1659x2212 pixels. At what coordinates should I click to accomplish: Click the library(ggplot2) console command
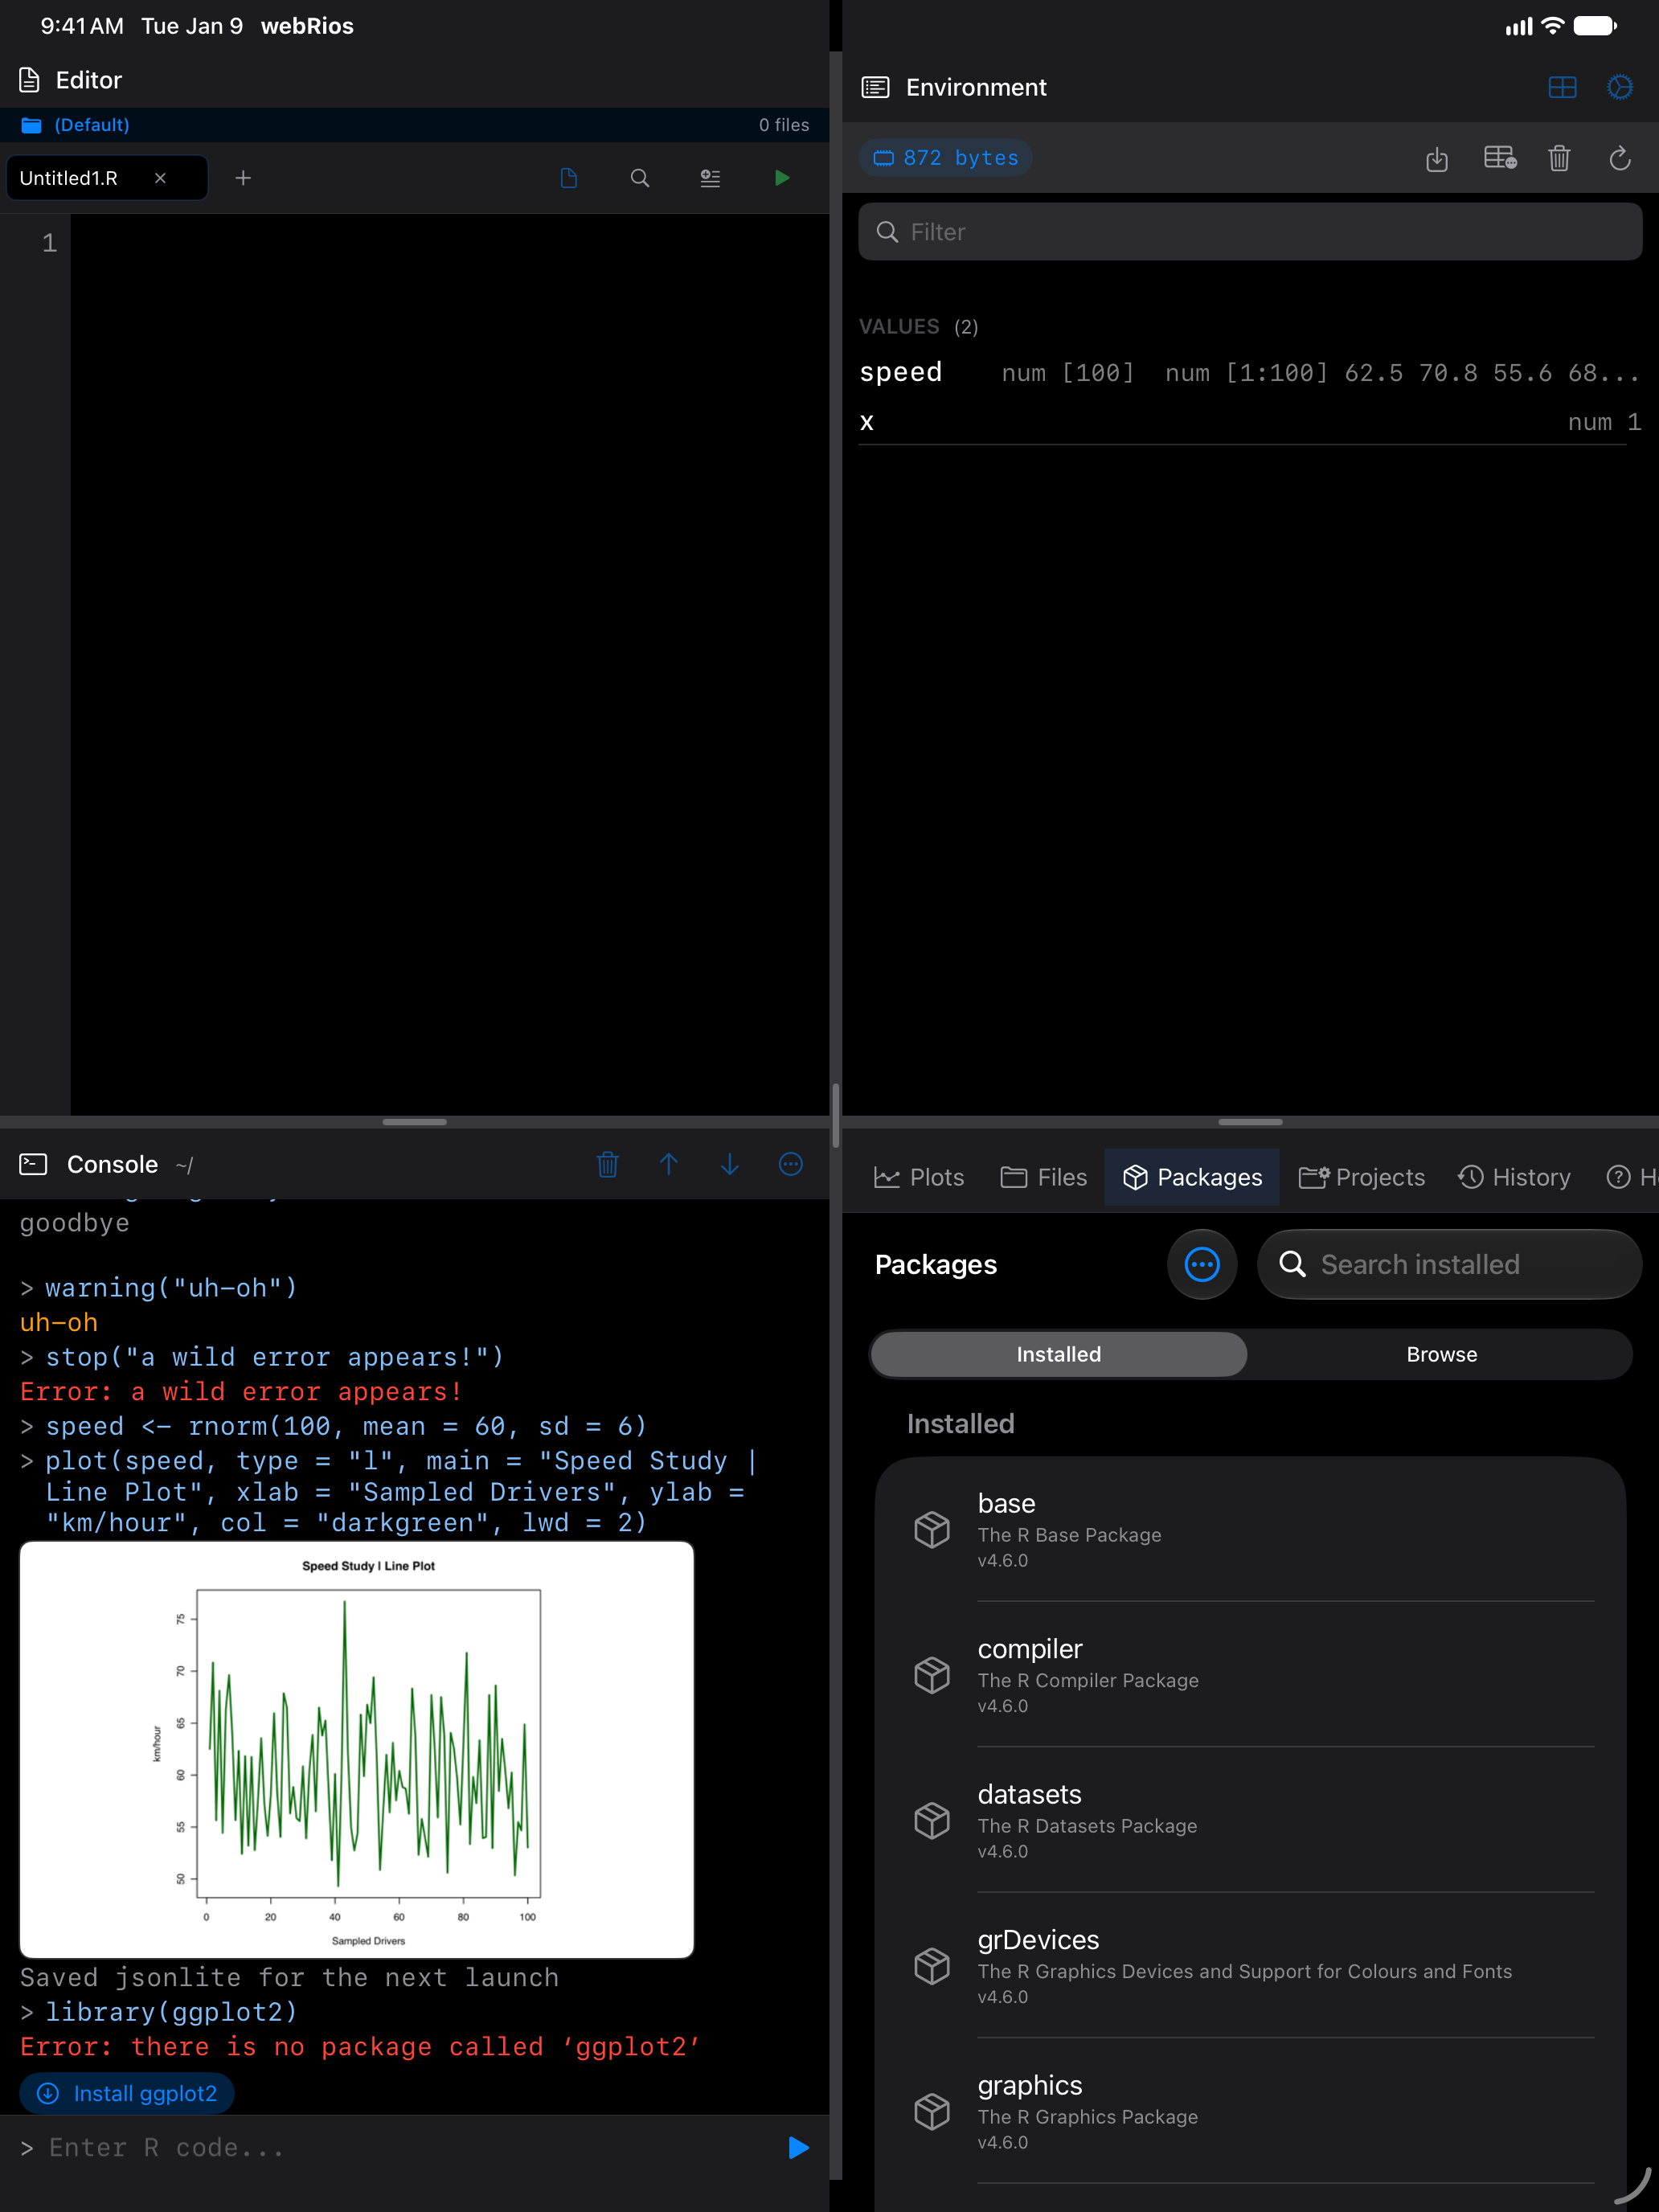[x=171, y=2012]
